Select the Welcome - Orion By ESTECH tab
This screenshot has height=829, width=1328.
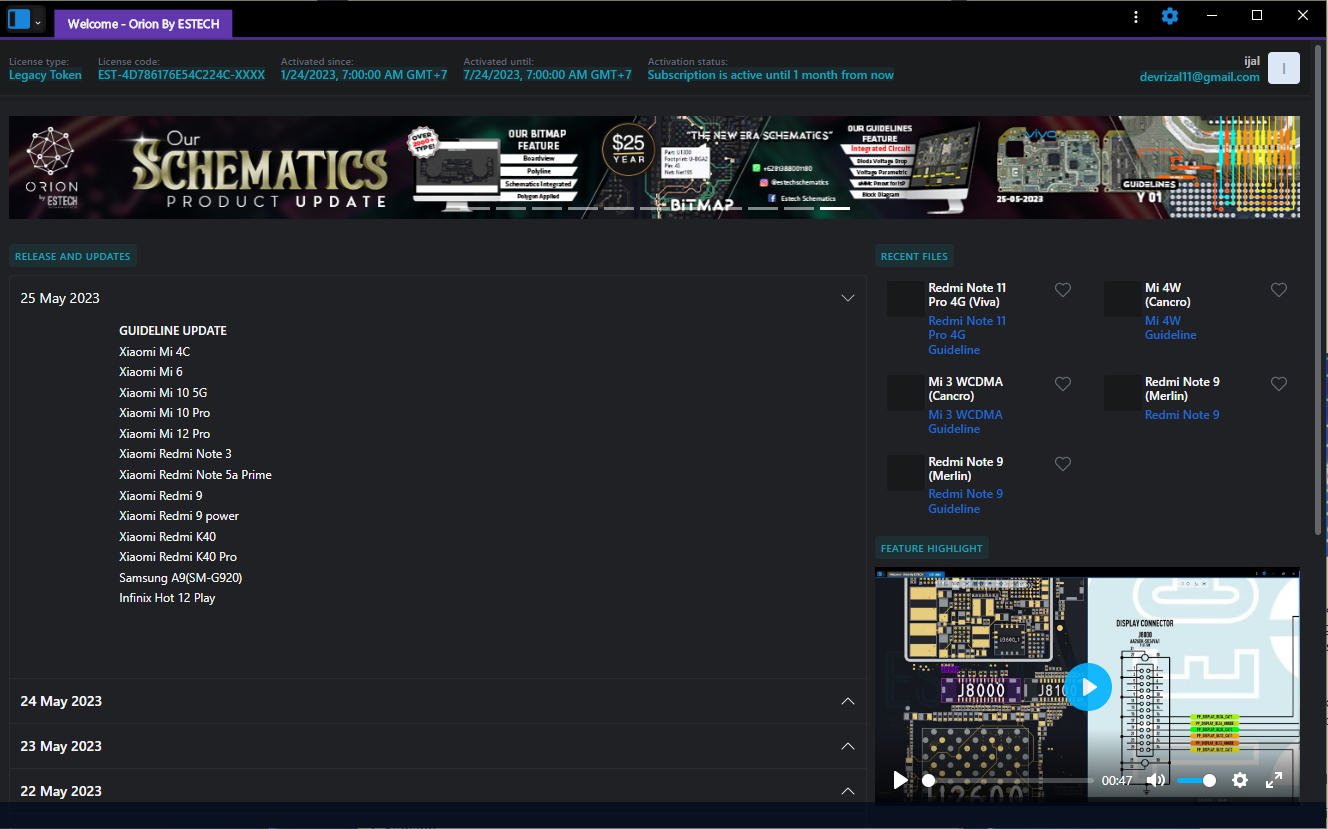tap(143, 24)
